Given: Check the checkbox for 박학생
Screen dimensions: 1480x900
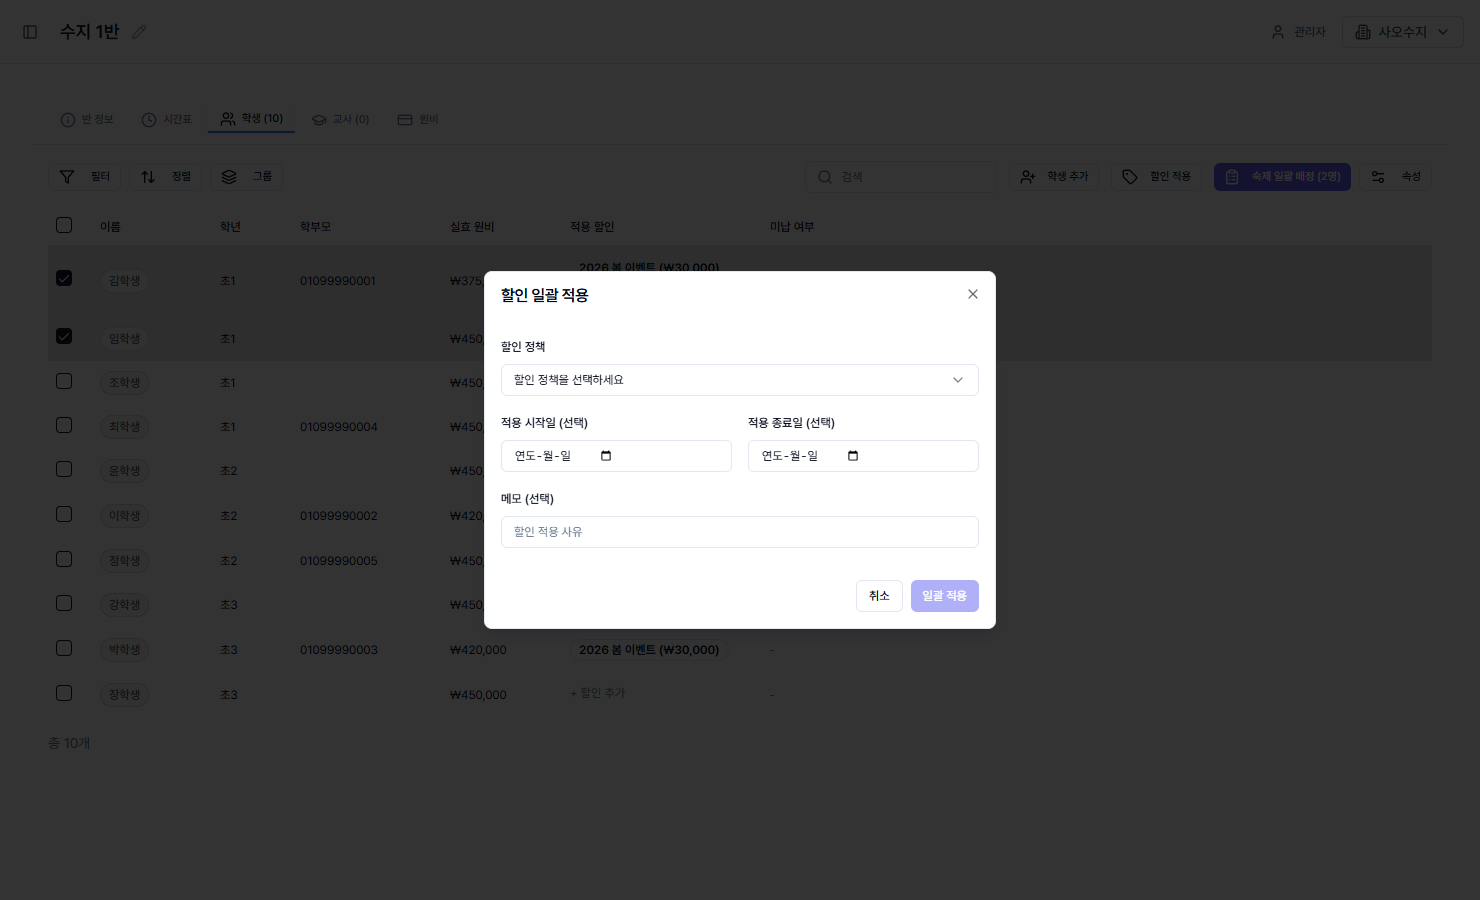Looking at the screenshot, I should click(64, 648).
